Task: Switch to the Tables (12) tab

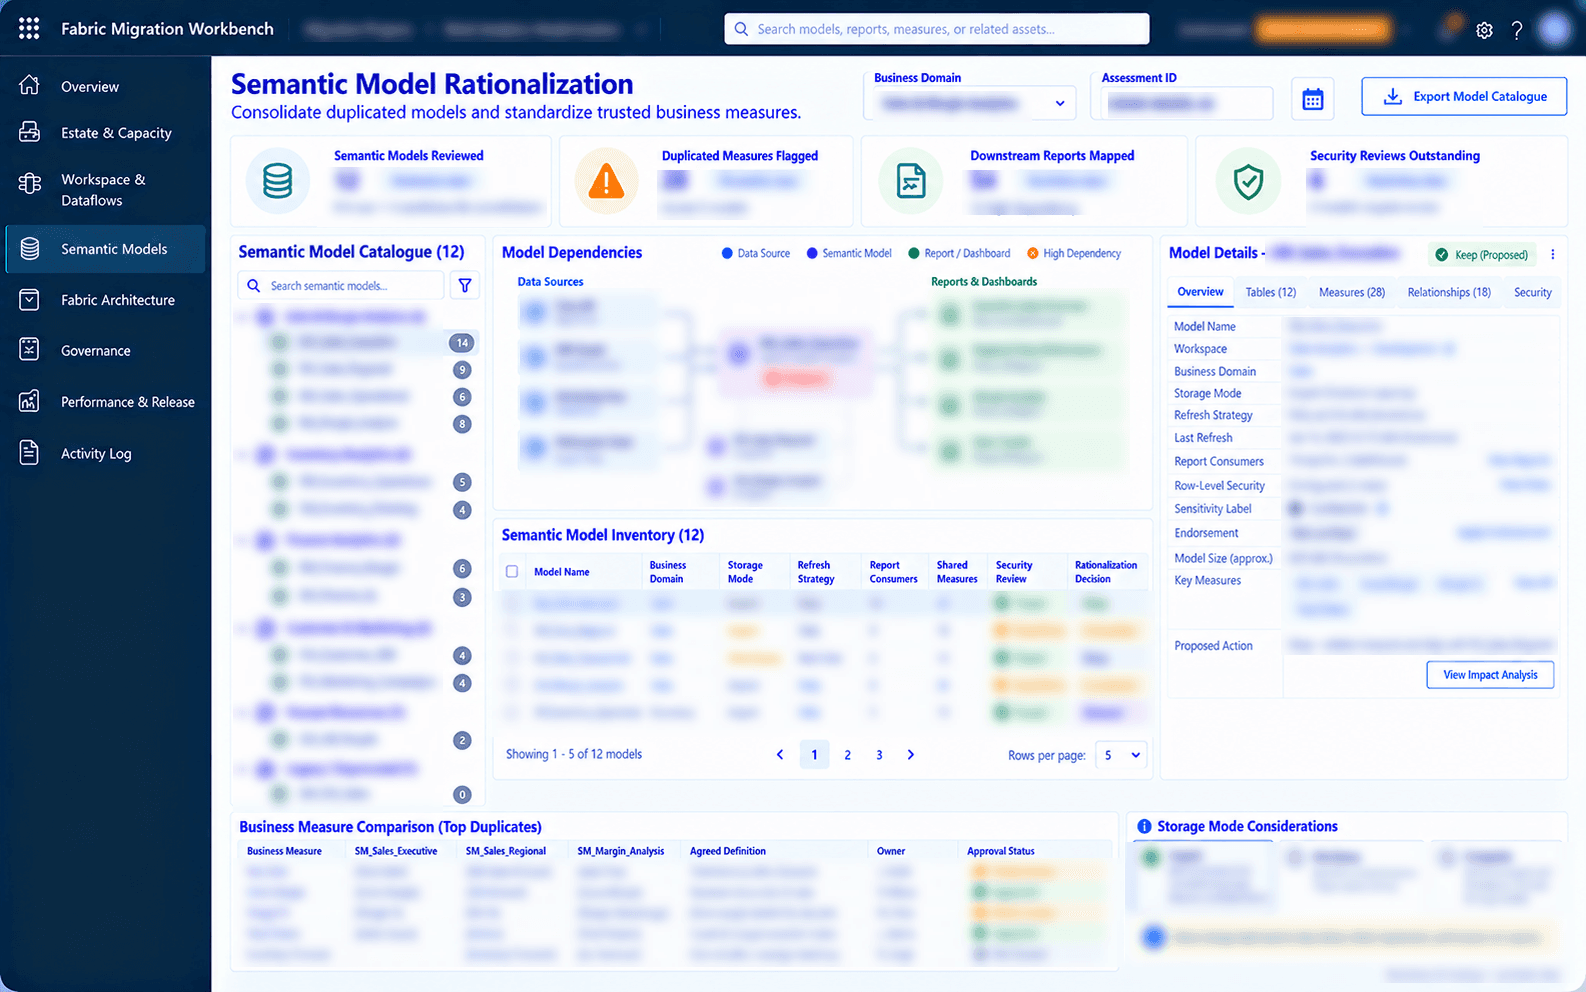Action: (1270, 292)
